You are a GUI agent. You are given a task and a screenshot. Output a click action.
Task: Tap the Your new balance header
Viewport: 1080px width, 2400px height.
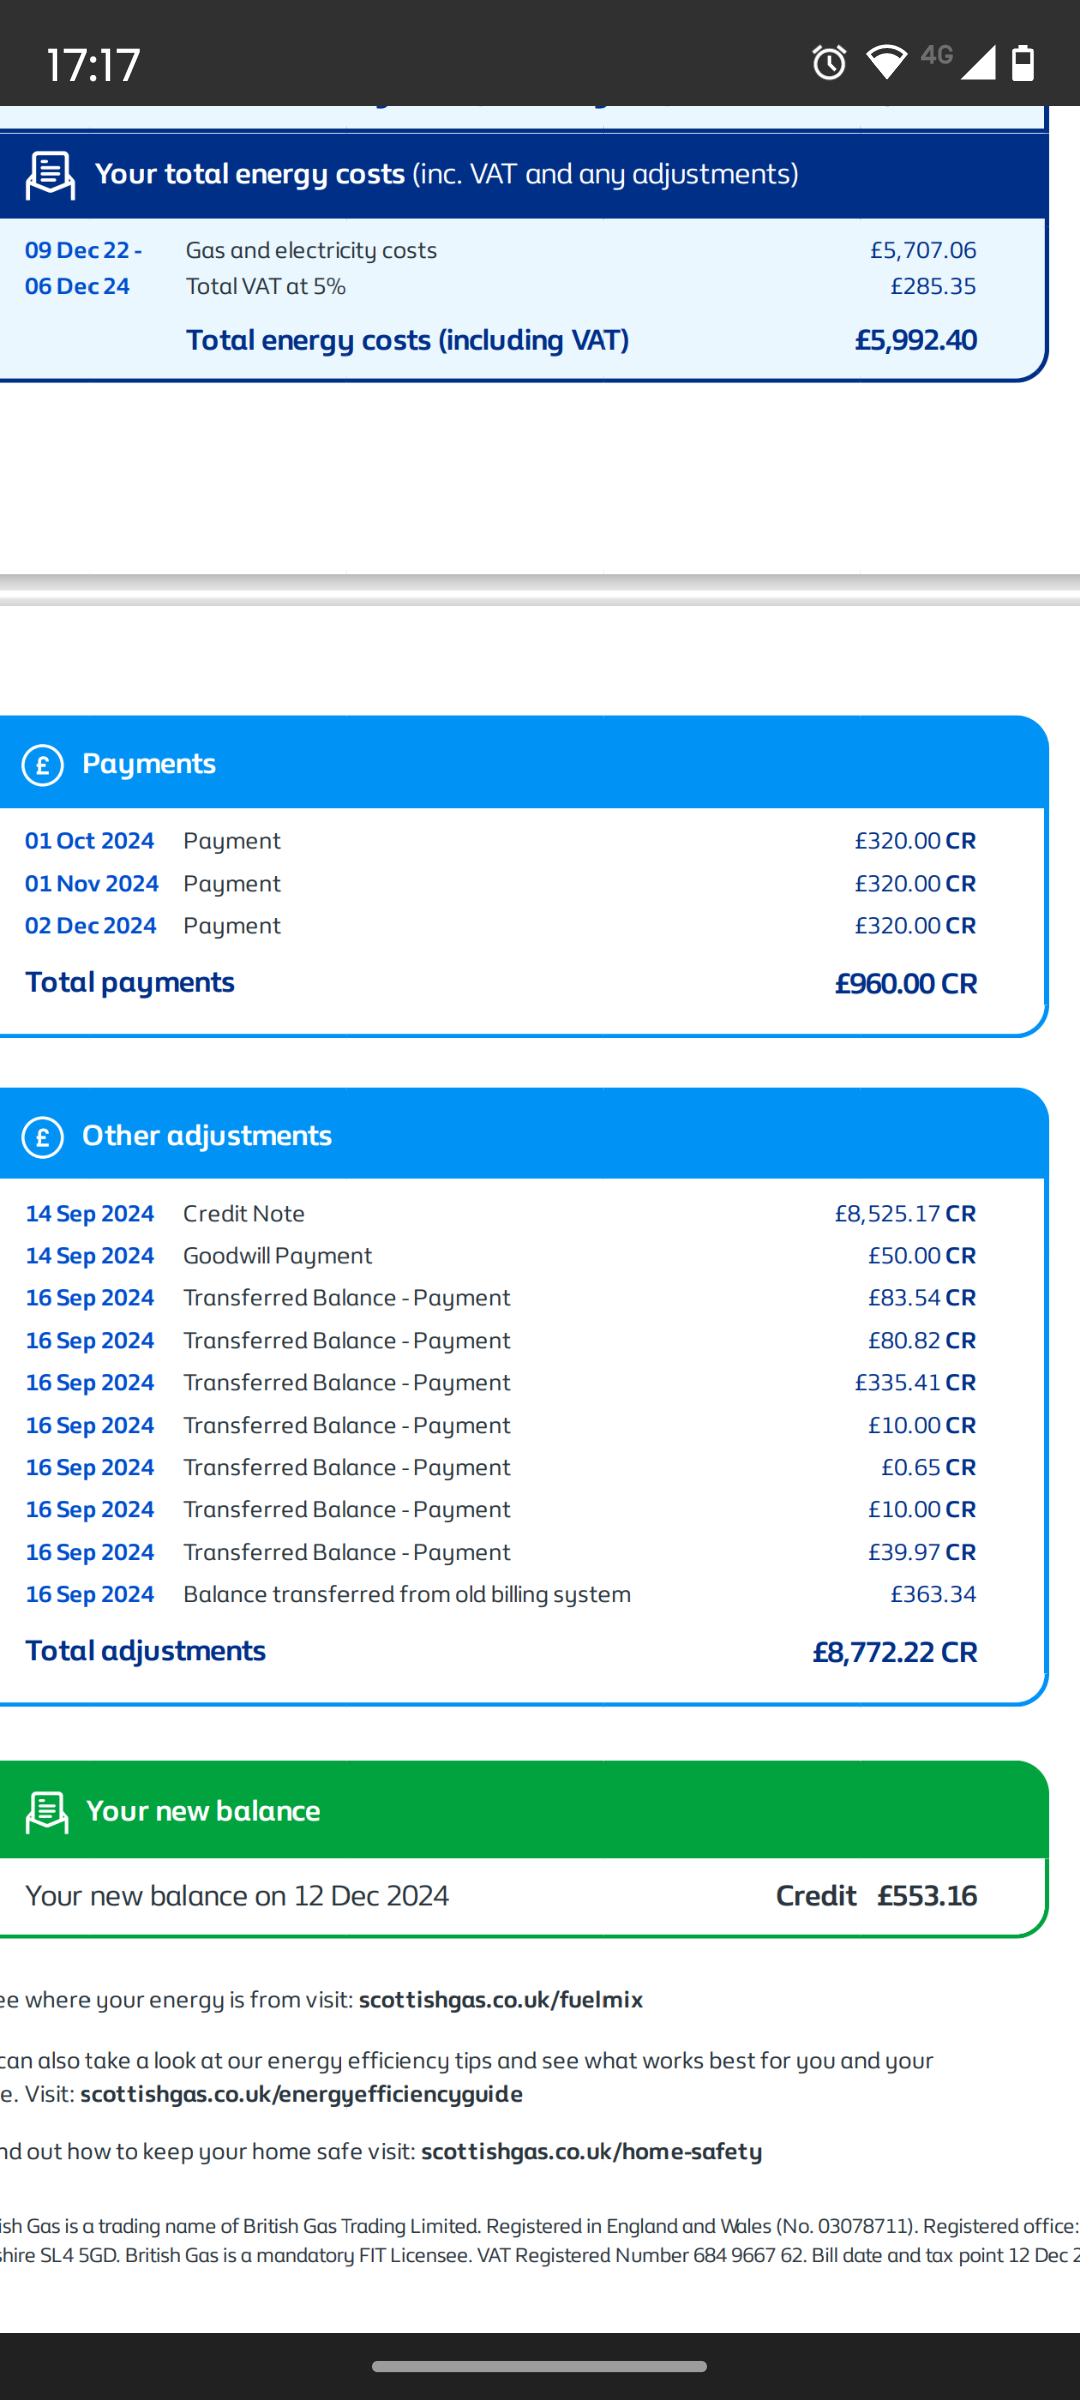[x=203, y=1811]
